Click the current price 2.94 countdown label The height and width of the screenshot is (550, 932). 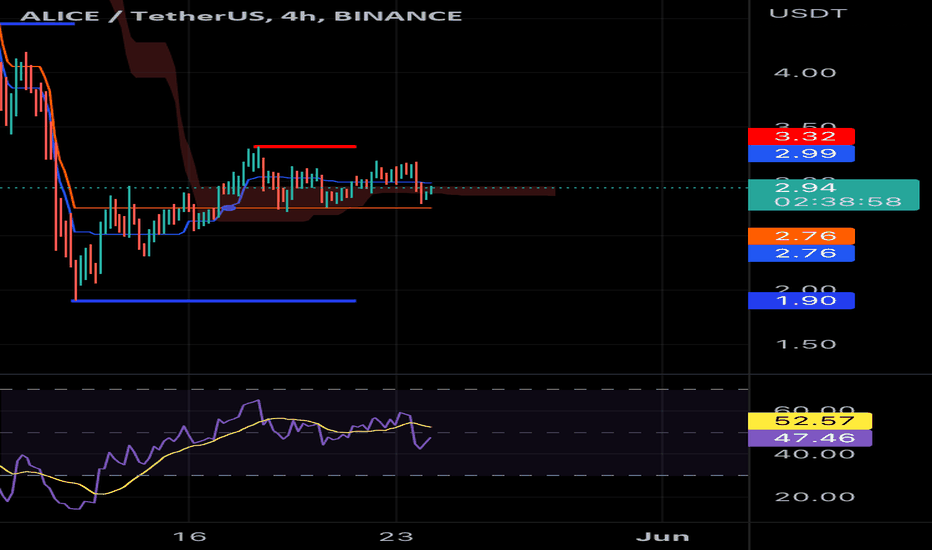pos(833,195)
